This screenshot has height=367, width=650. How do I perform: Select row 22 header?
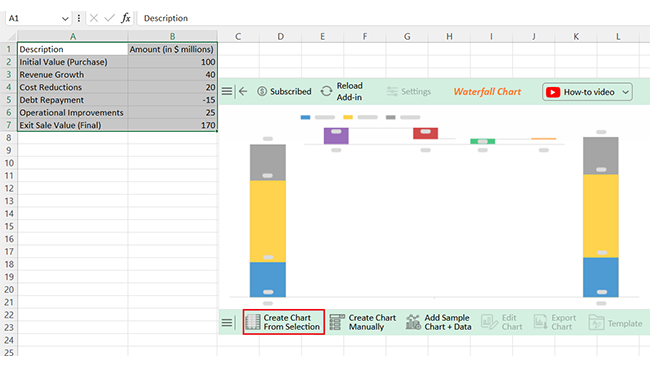coord(9,315)
